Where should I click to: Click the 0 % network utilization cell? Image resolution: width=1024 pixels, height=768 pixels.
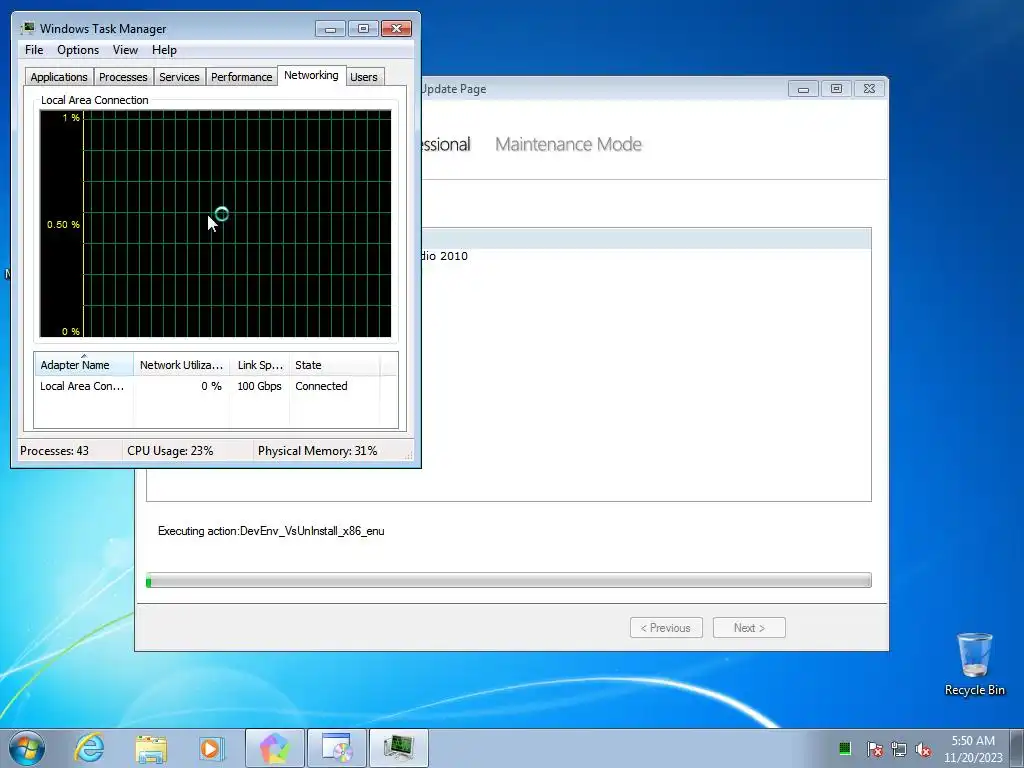tap(211, 386)
